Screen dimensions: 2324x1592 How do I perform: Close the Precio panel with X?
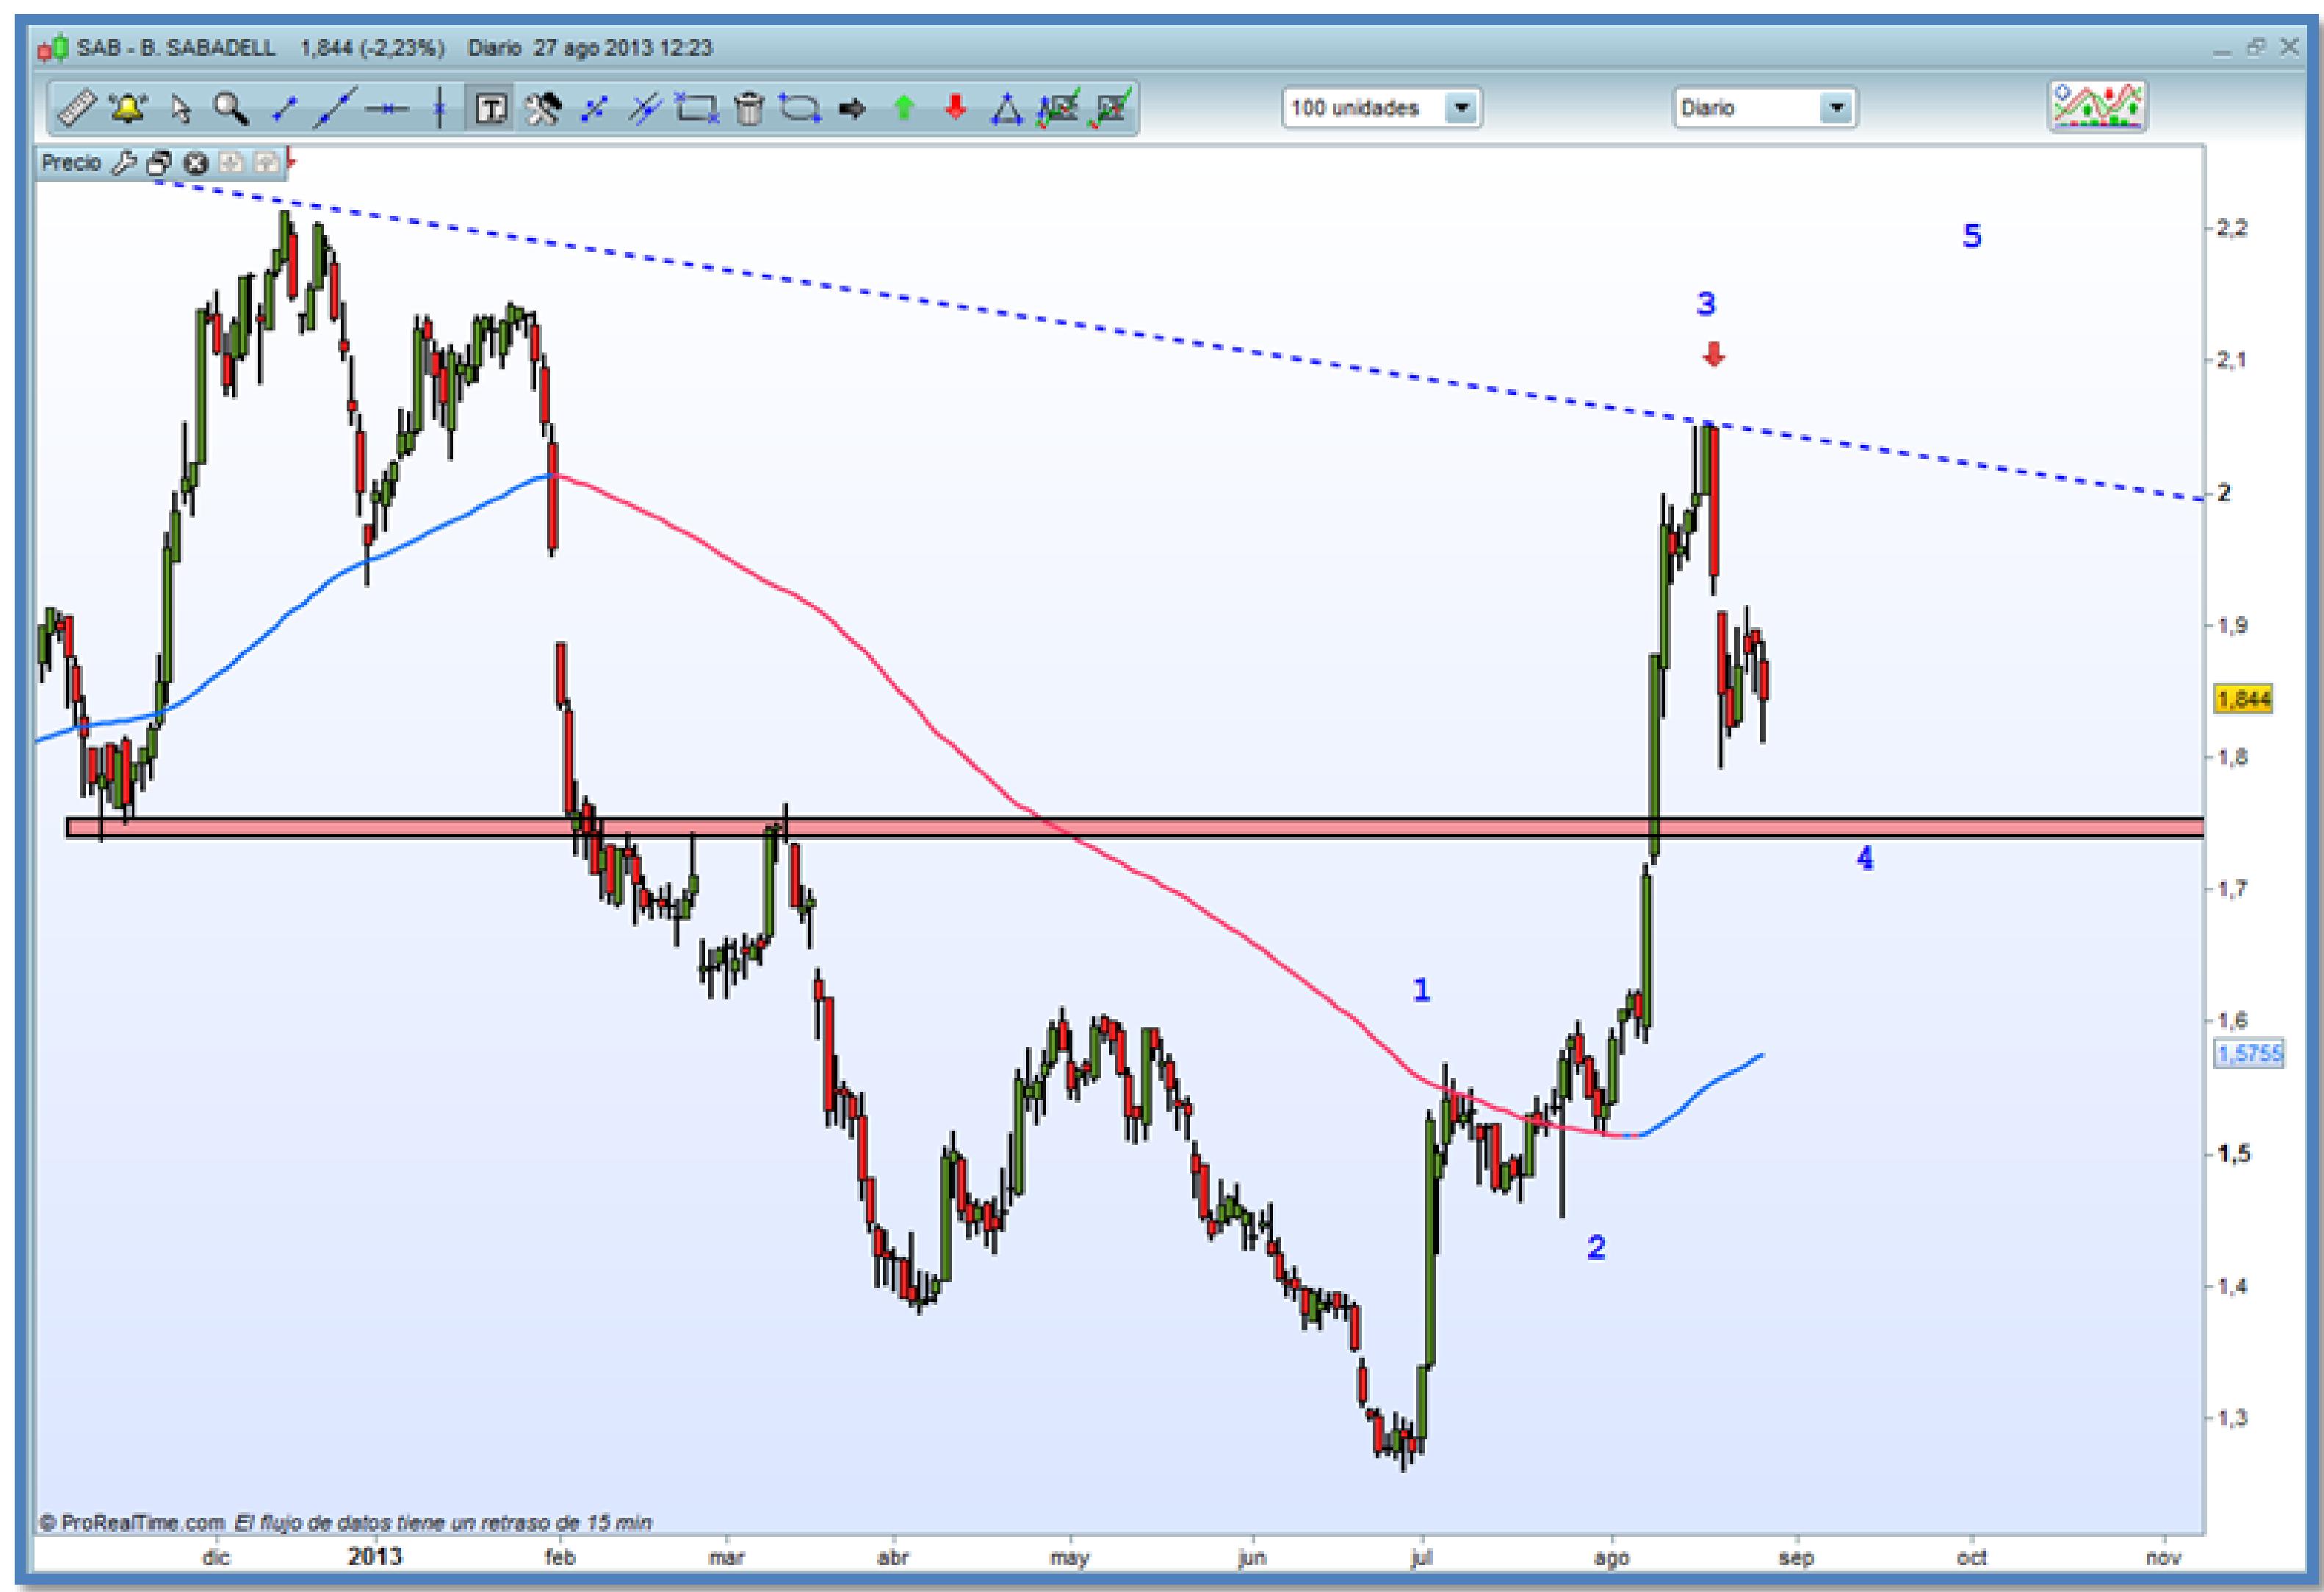(196, 163)
